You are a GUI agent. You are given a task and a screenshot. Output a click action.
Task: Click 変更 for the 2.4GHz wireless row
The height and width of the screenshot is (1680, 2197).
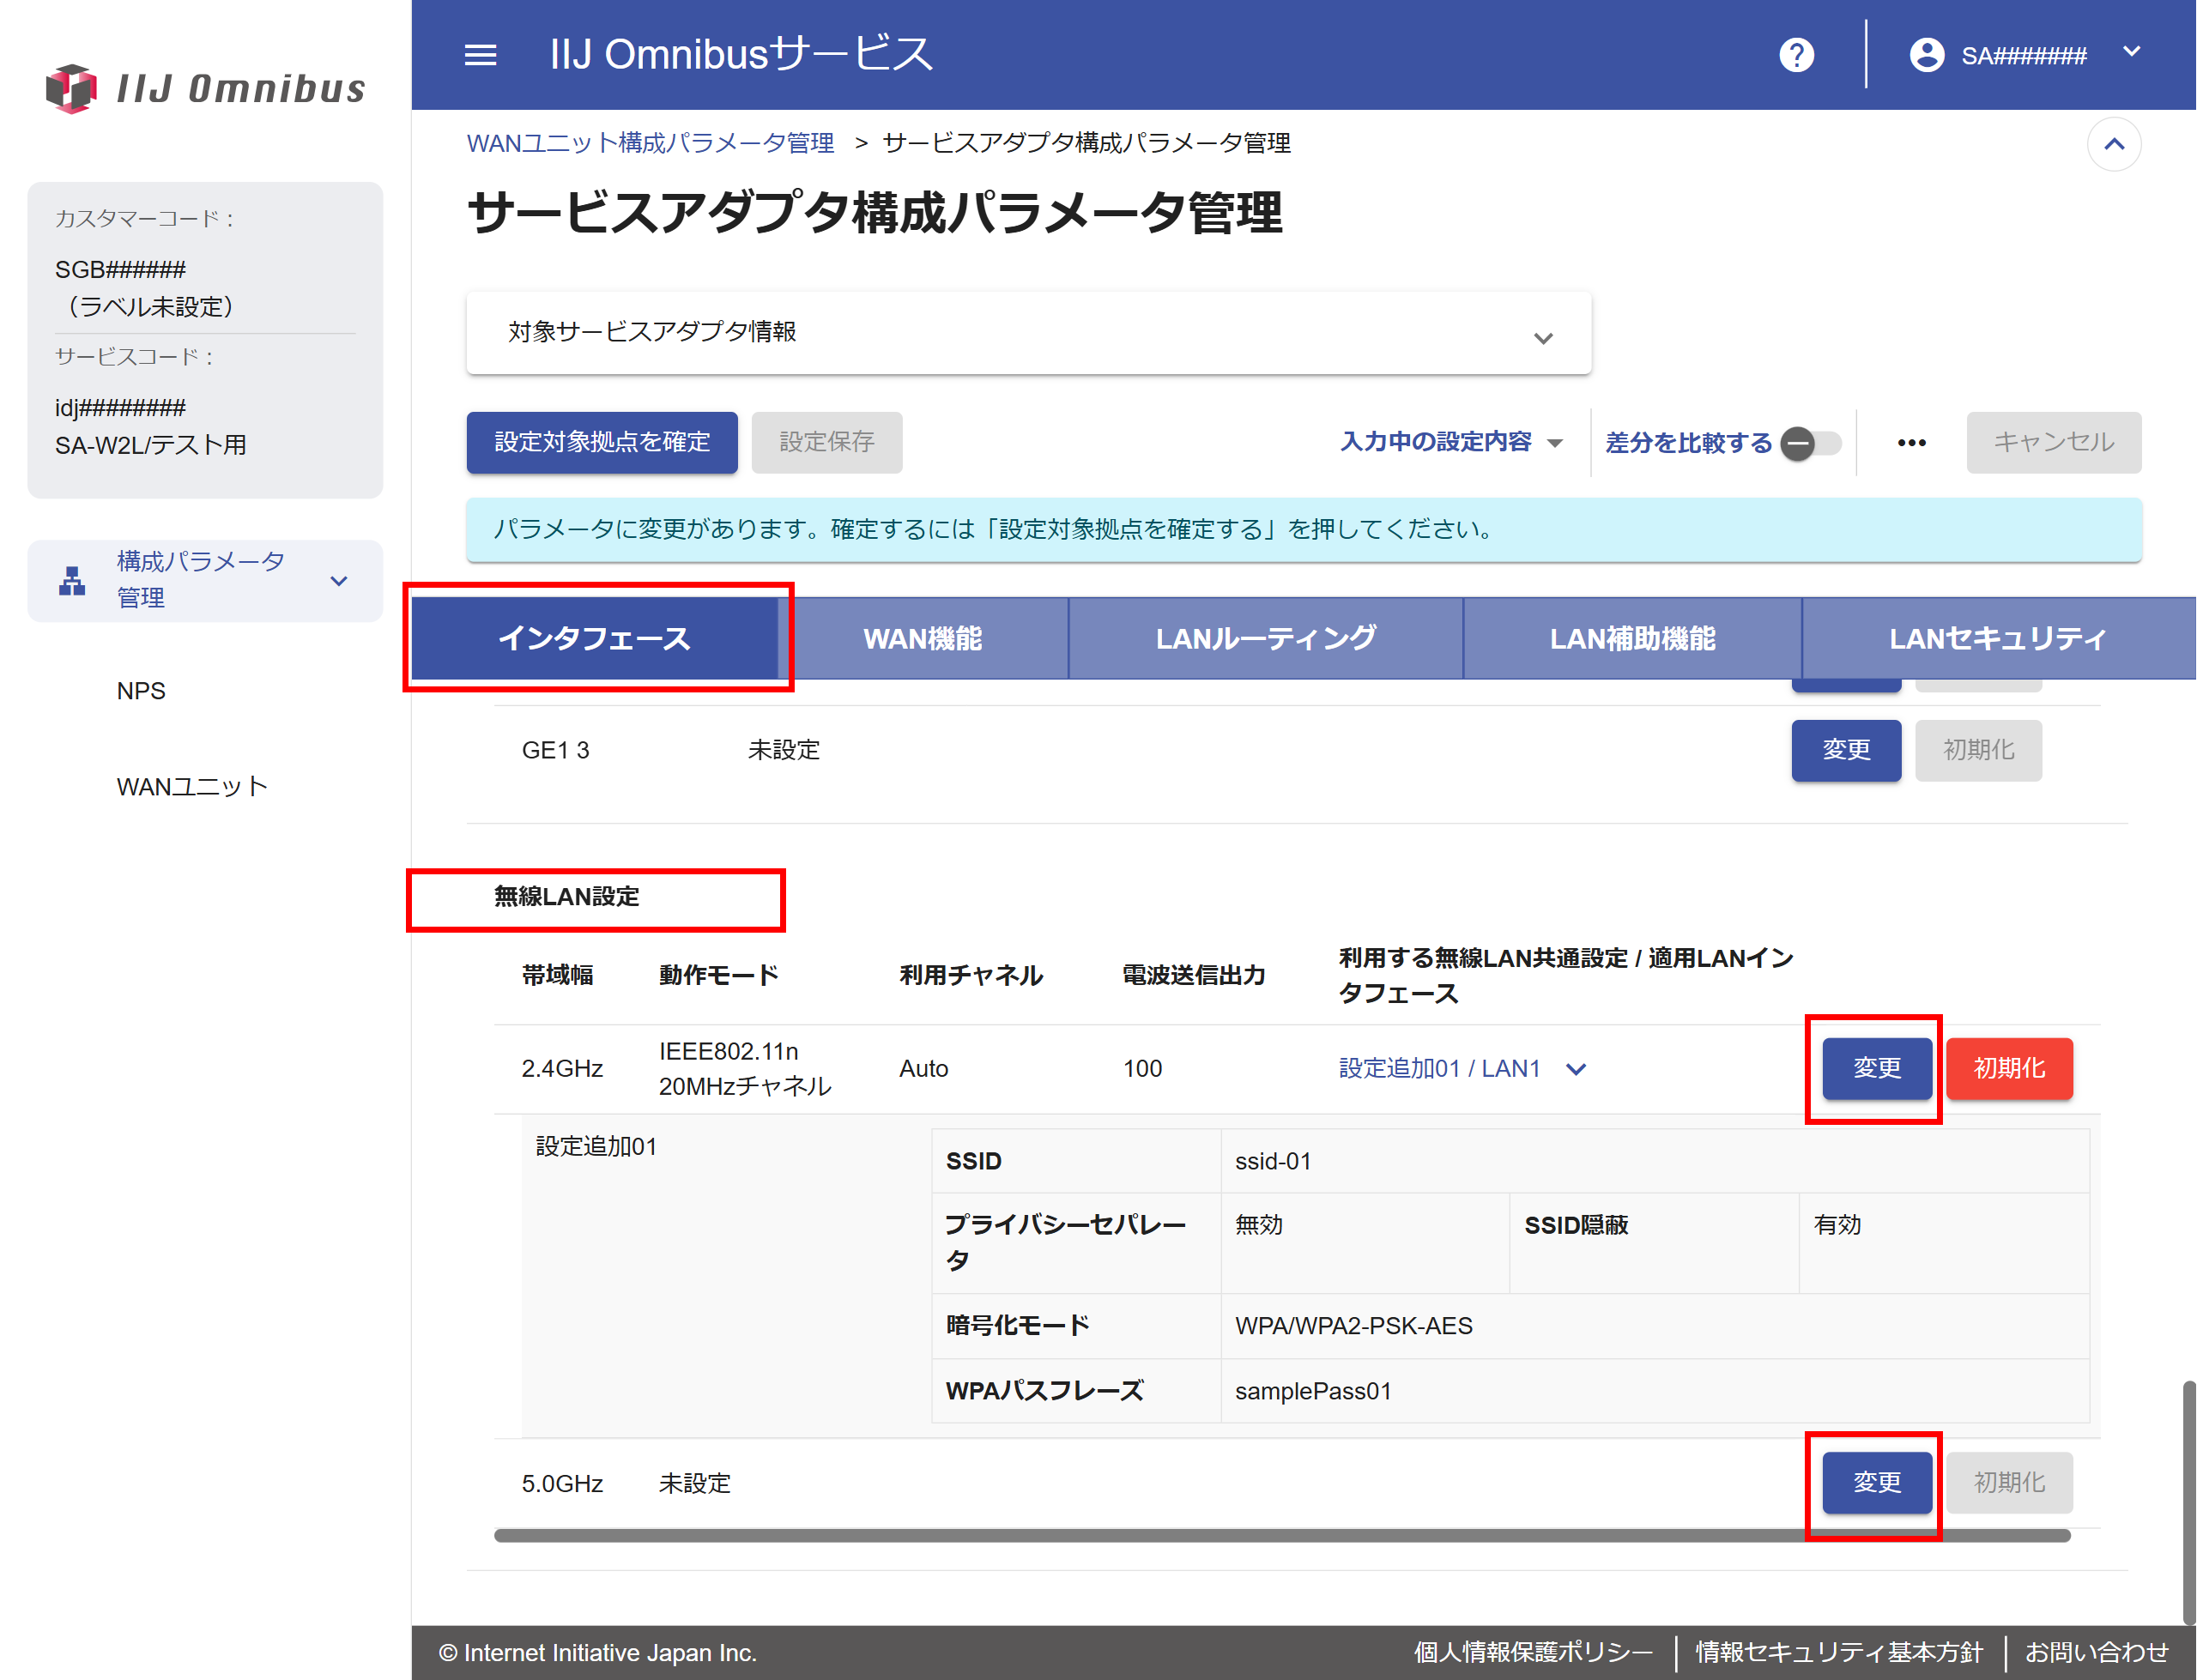(1876, 1068)
